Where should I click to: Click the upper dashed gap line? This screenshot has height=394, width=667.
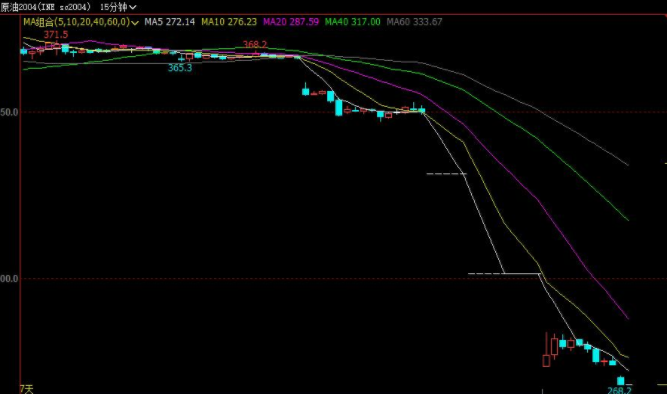click(447, 174)
